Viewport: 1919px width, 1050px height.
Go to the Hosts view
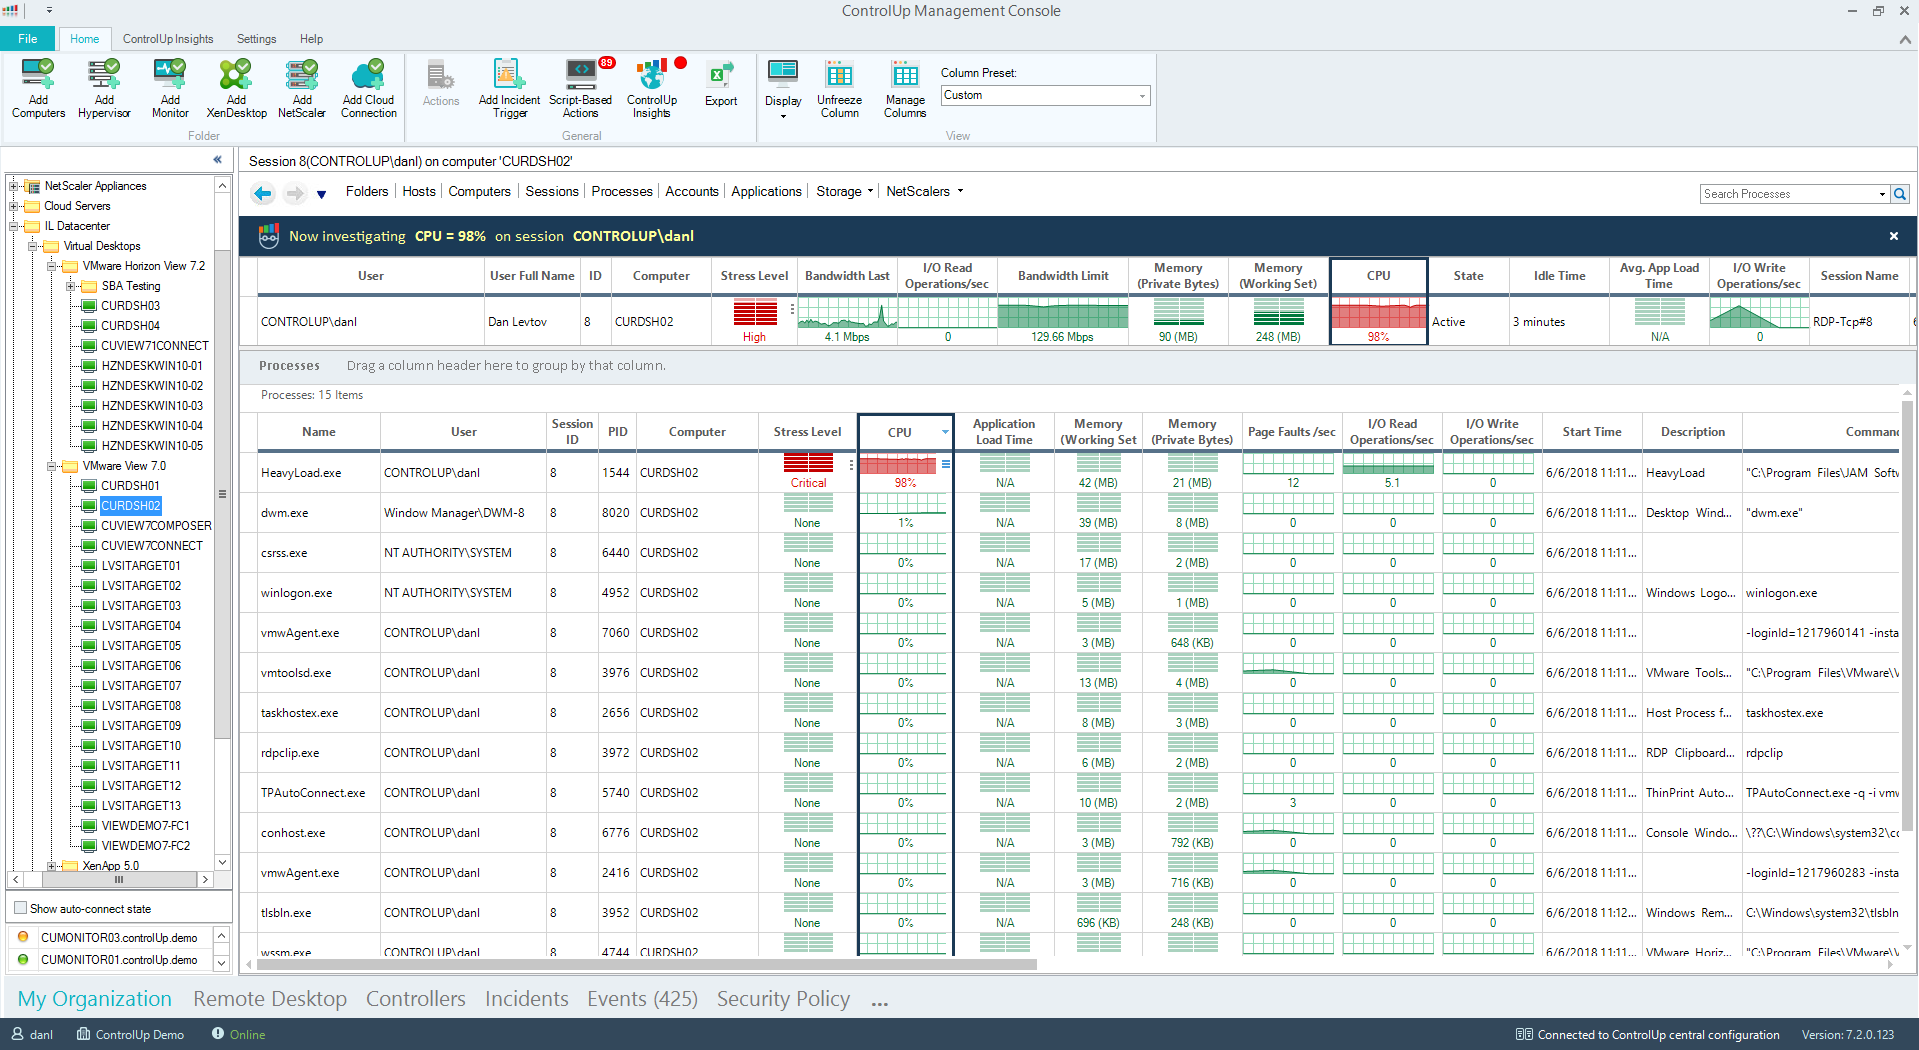(x=419, y=191)
